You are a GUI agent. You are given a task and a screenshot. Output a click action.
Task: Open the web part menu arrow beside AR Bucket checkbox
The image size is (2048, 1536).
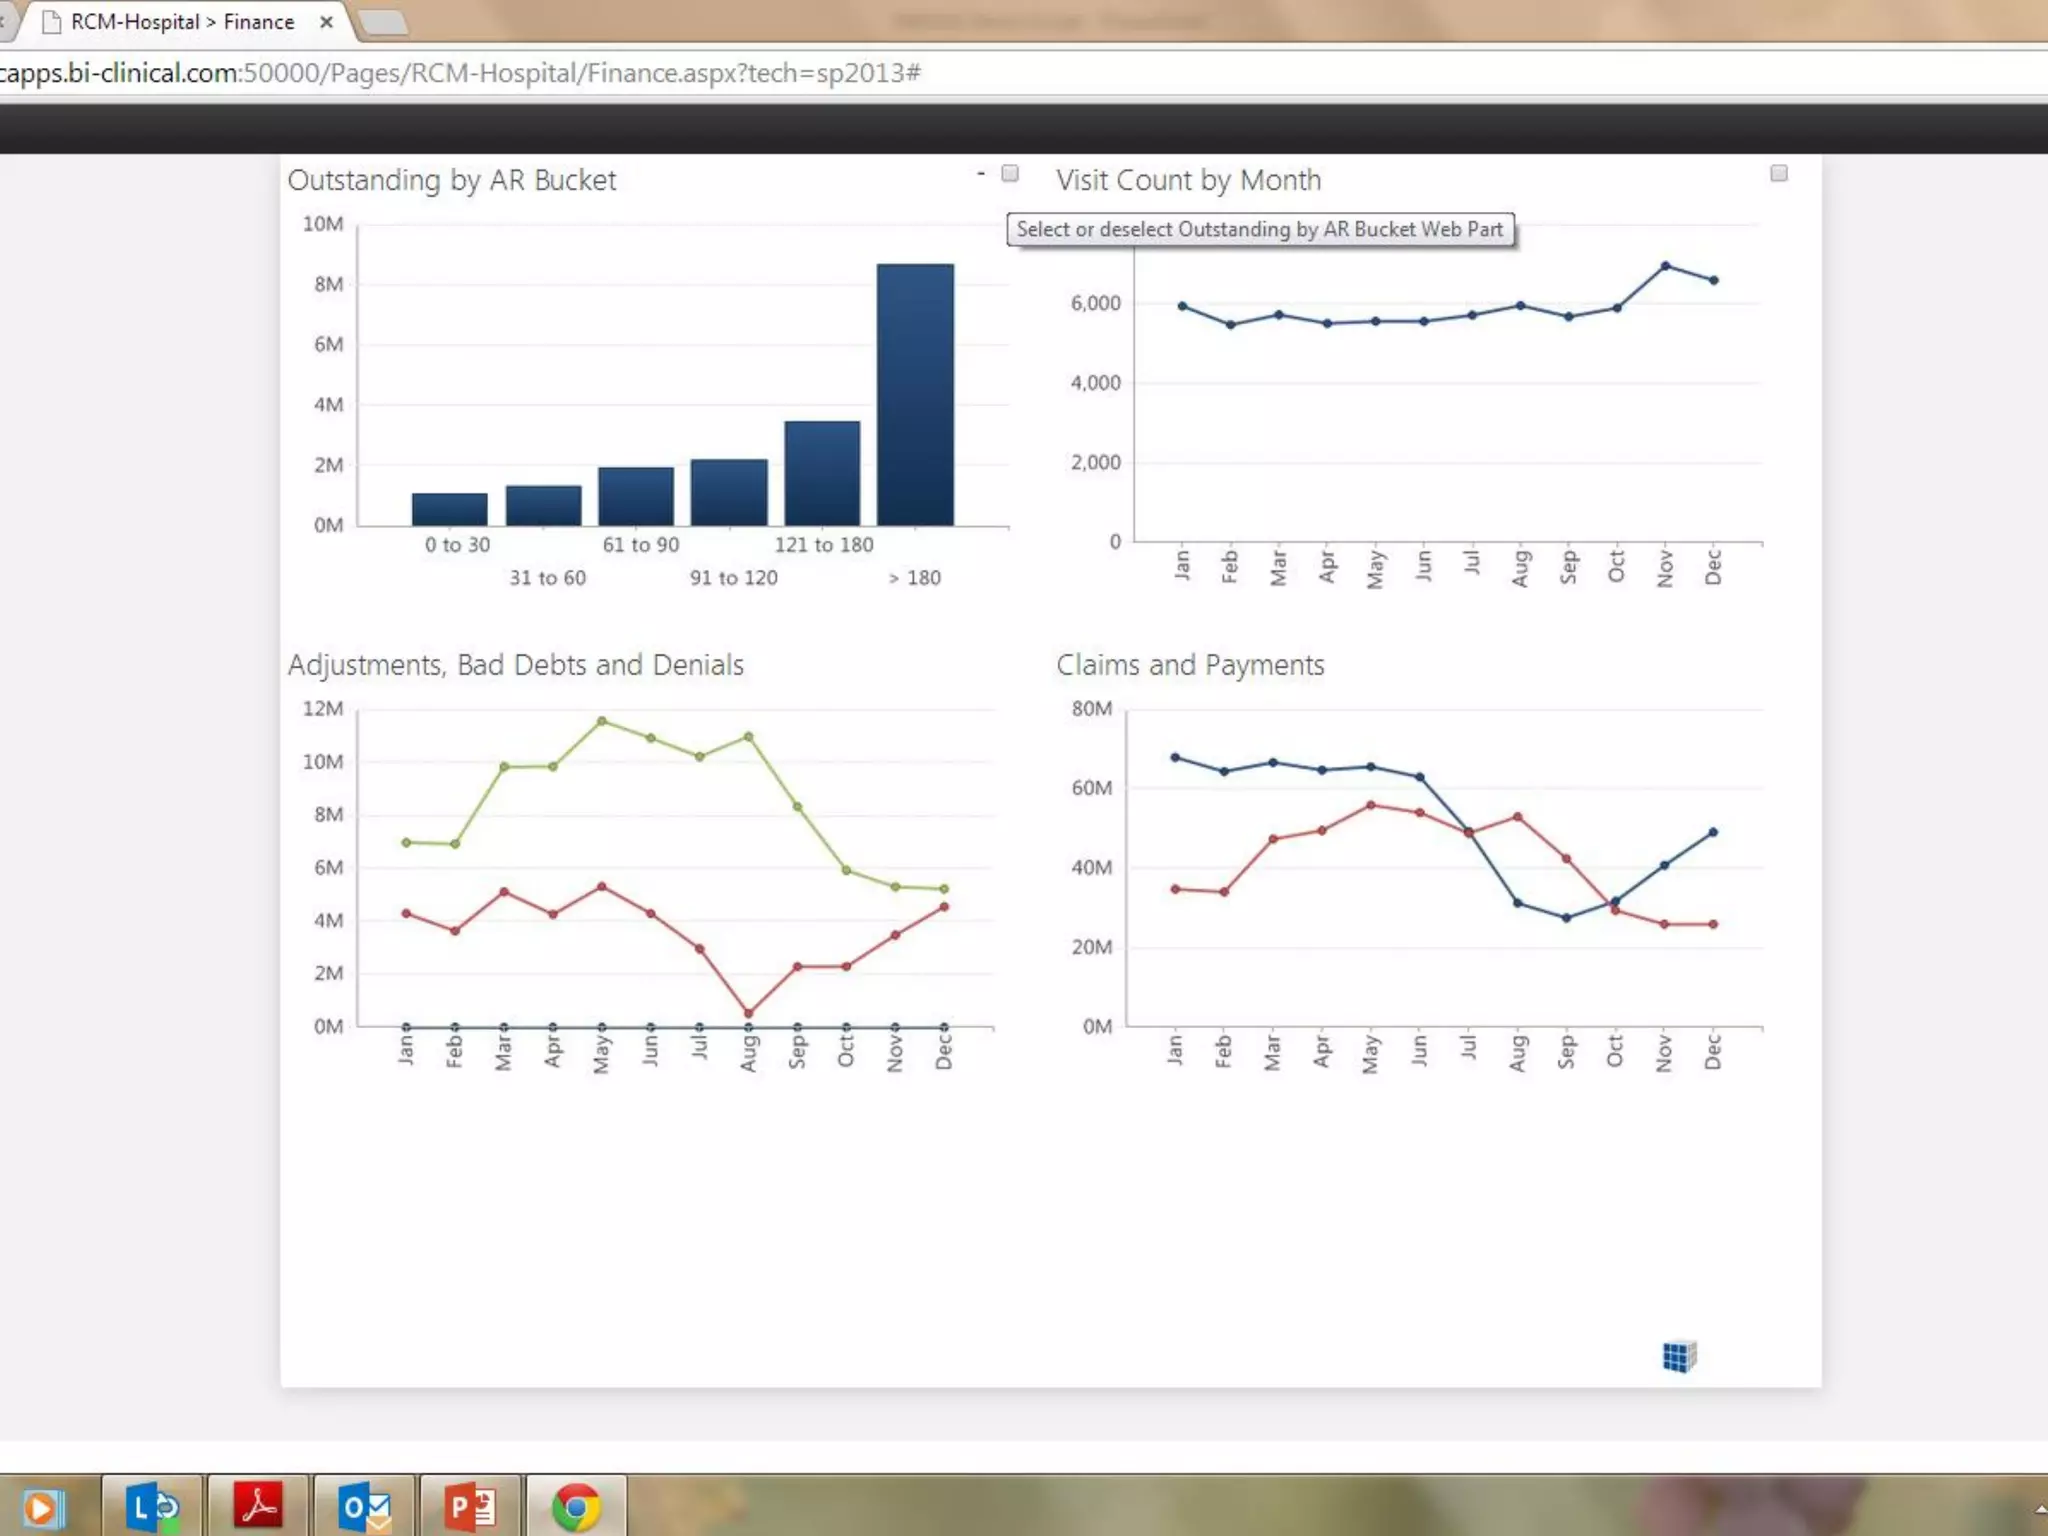[x=981, y=173]
